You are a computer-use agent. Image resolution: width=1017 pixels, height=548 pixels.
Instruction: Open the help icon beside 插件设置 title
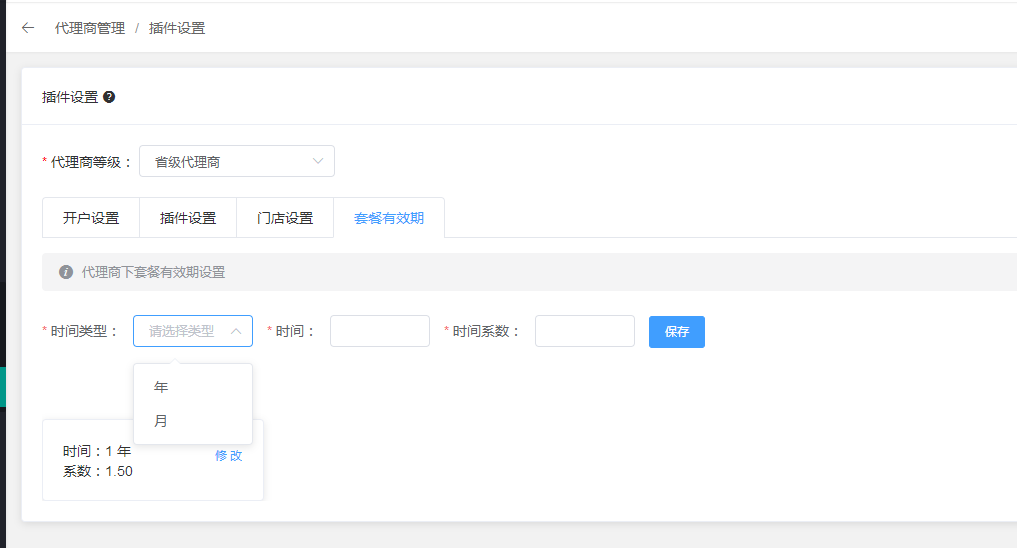(x=109, y=97)
